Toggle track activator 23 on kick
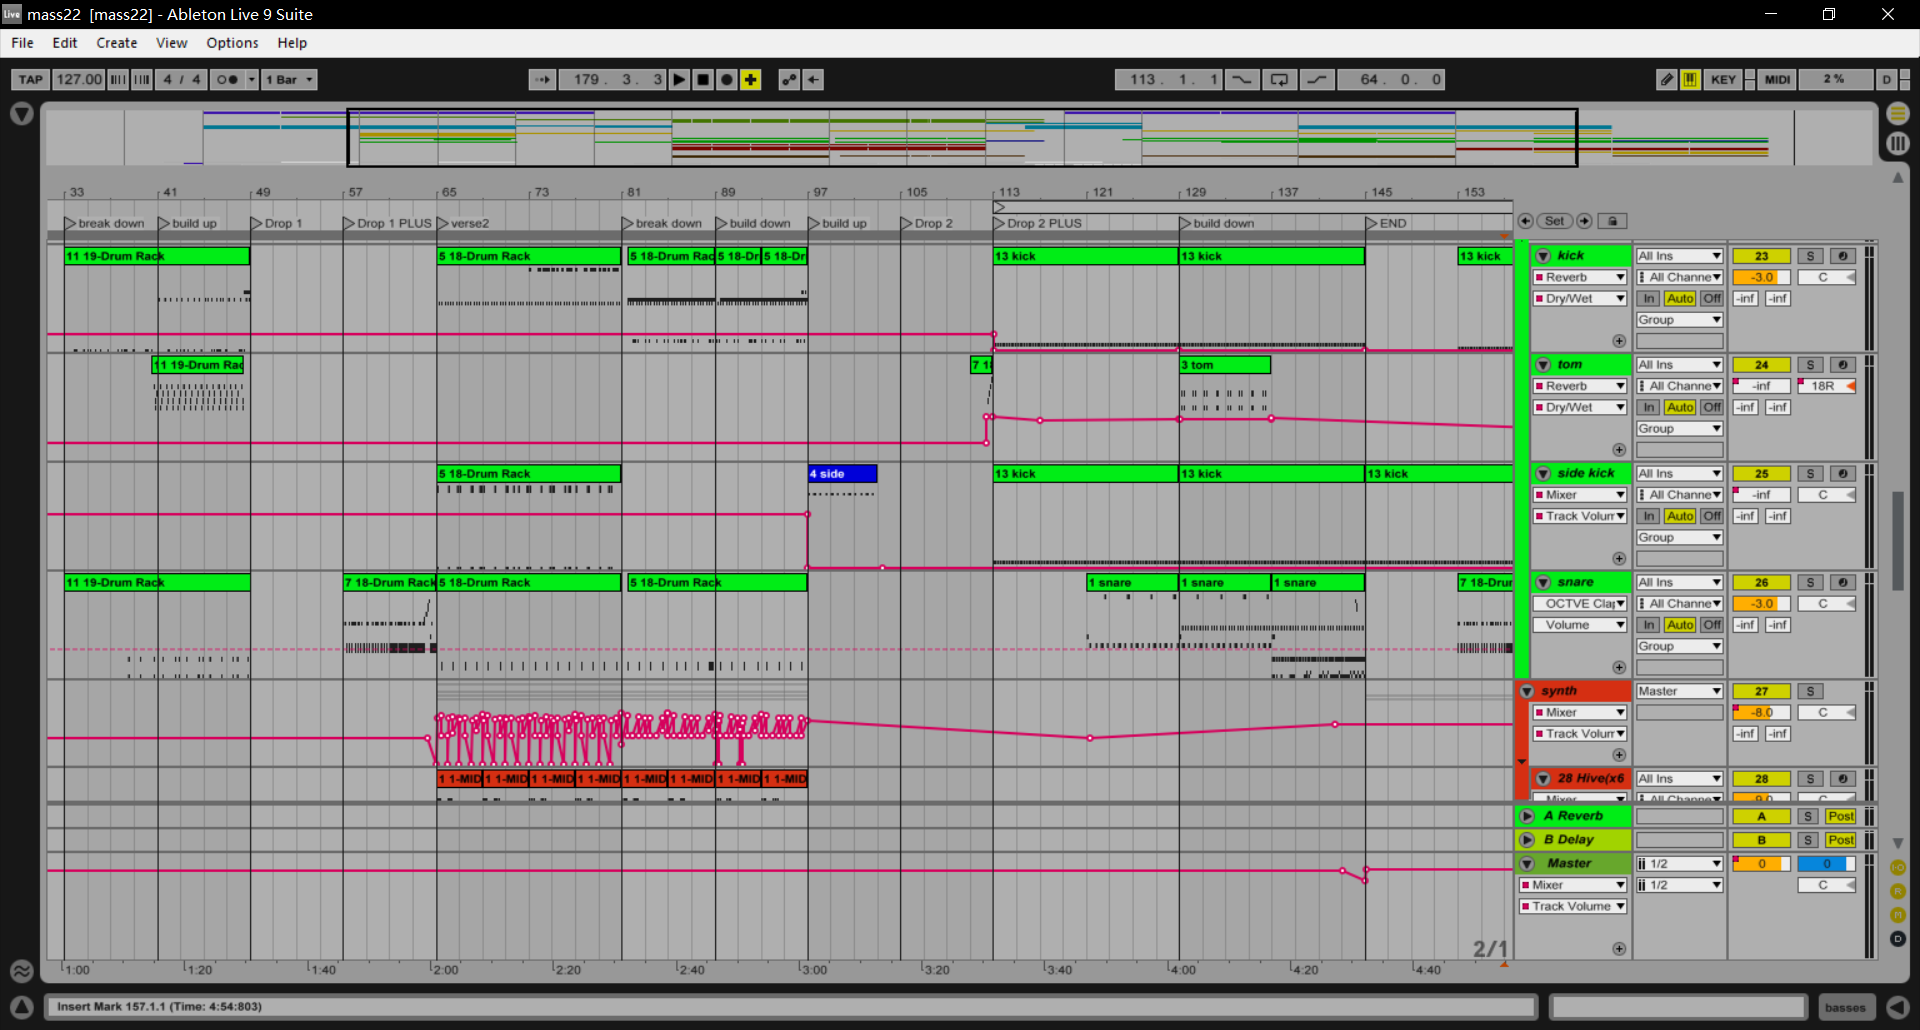This screenshot has height=1030, width=1920. pyautogui.click(x=1761, y=256)
